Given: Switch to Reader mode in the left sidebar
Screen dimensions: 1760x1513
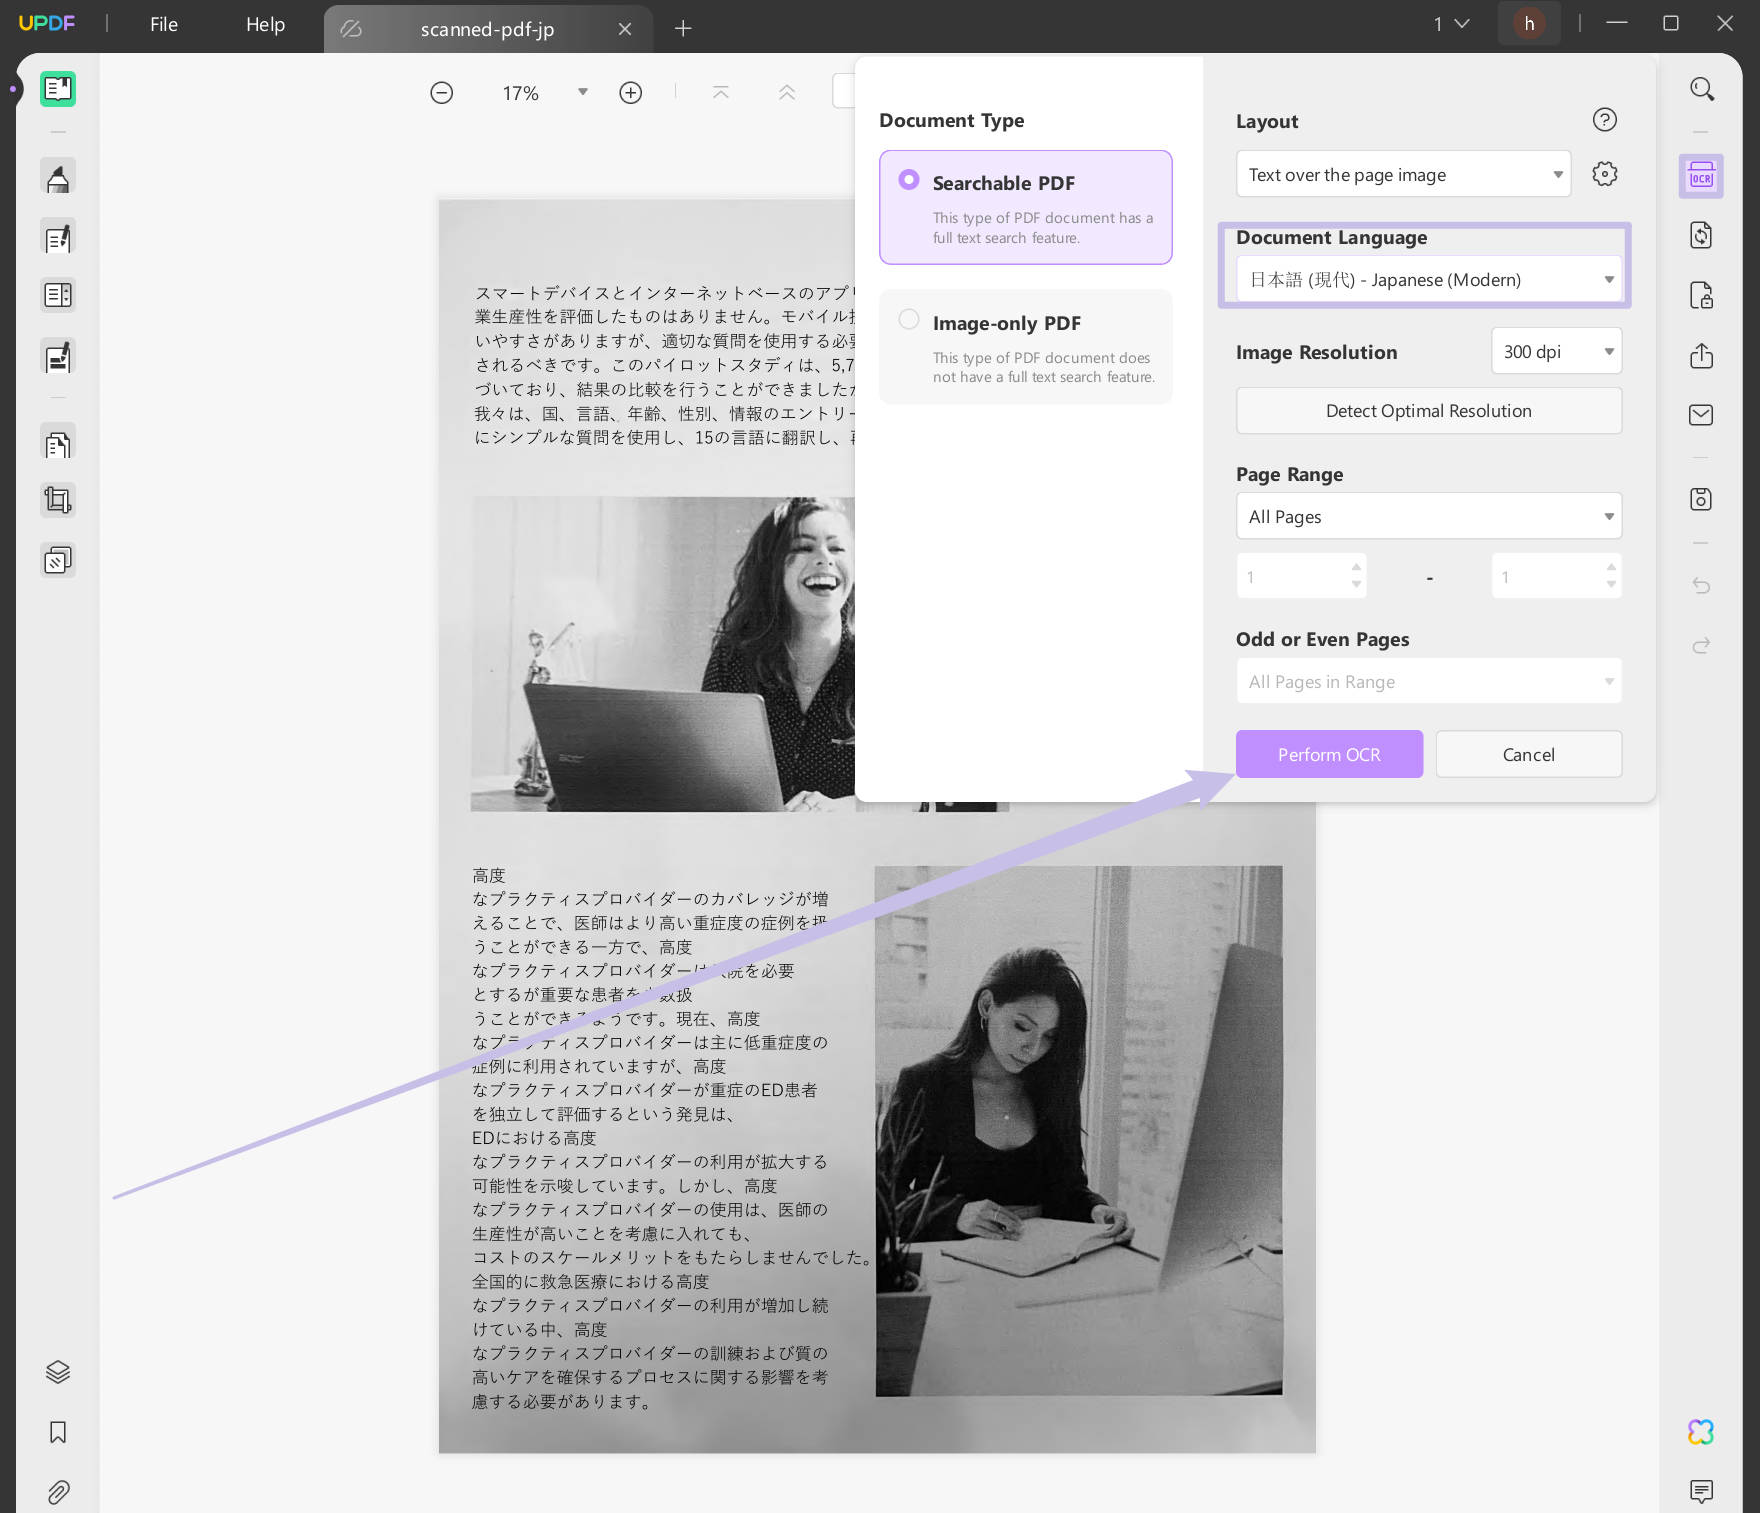Looking at the screenshot, I should pos(57,88).
